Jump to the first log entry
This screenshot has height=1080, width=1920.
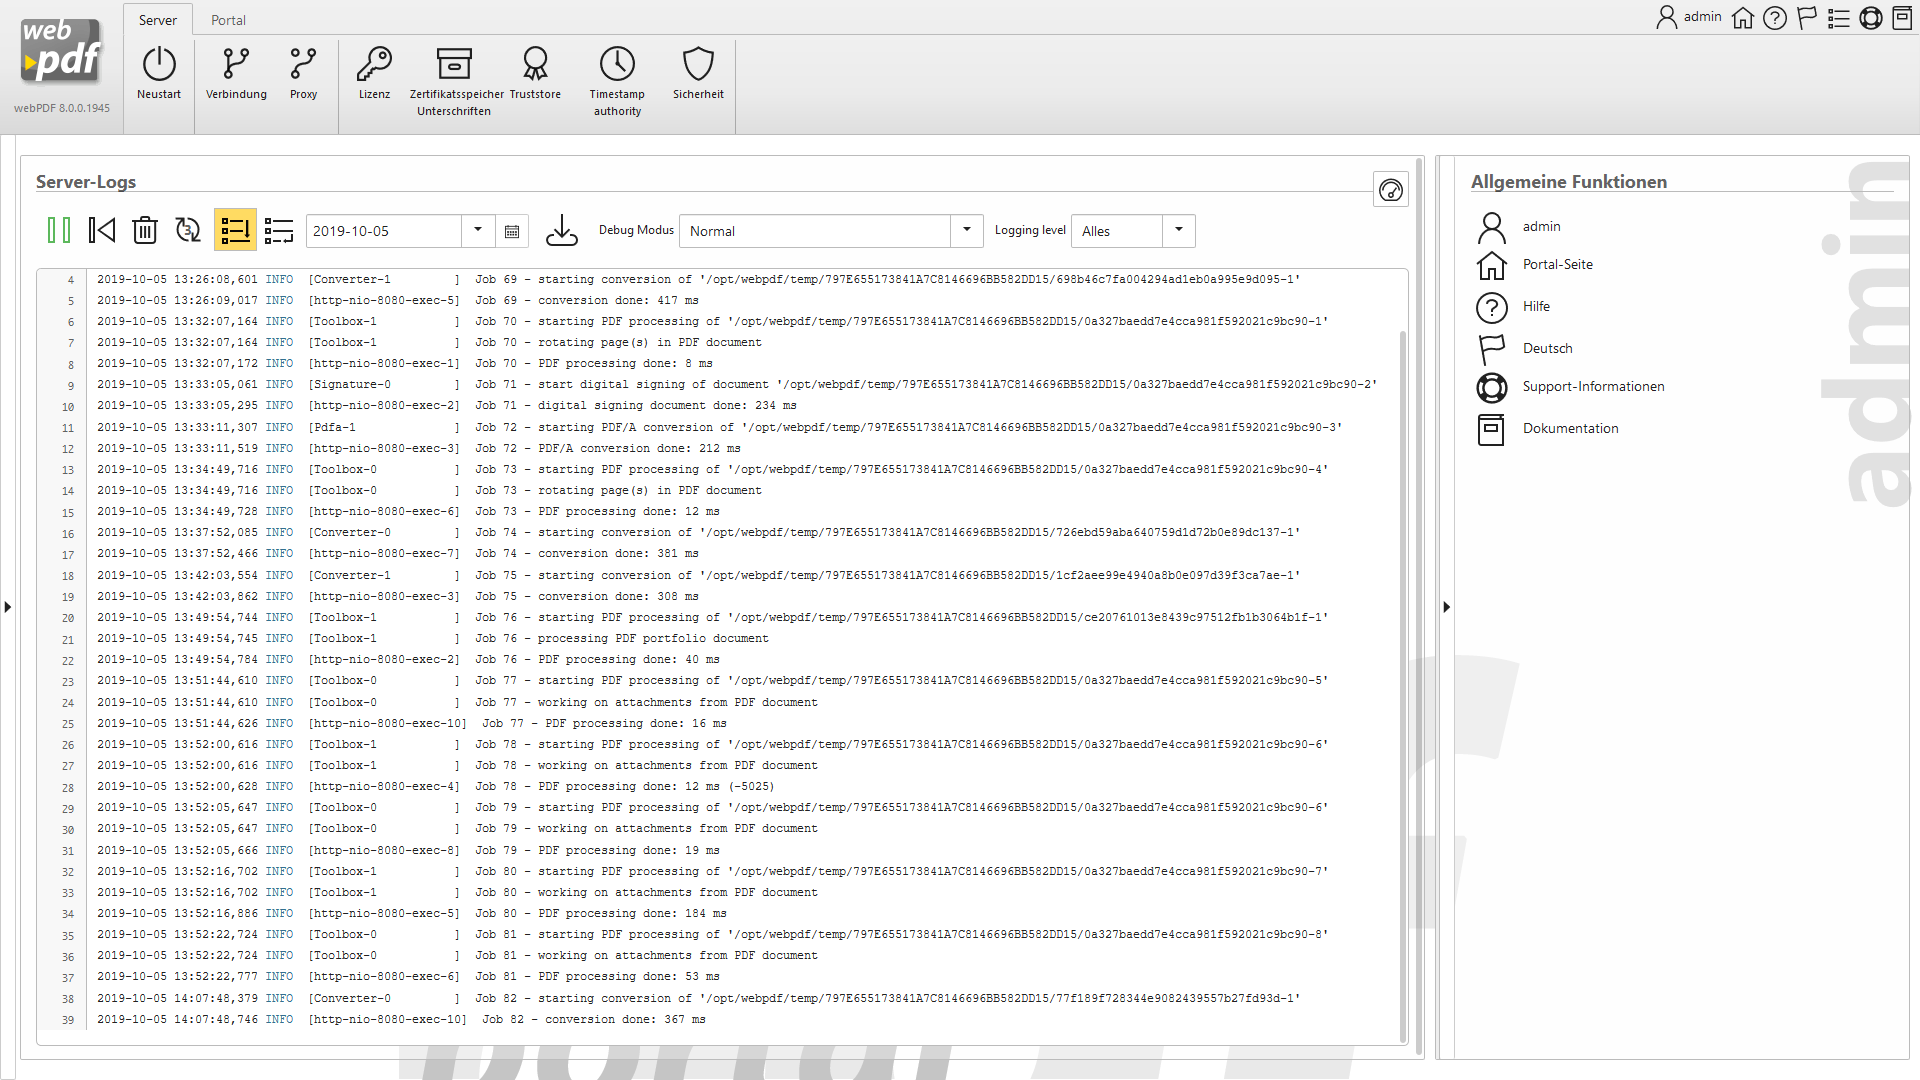(x=102, y=231)
